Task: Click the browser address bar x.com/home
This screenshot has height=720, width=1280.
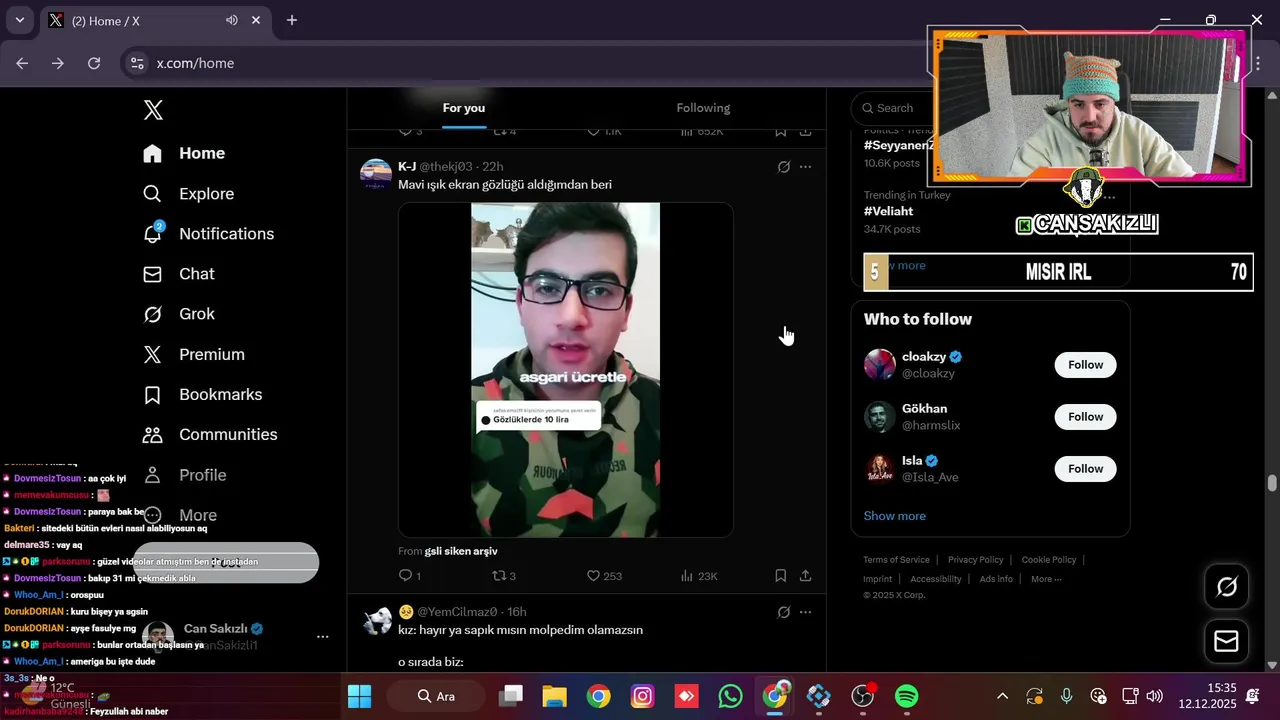Action: [x=195, y=63]
